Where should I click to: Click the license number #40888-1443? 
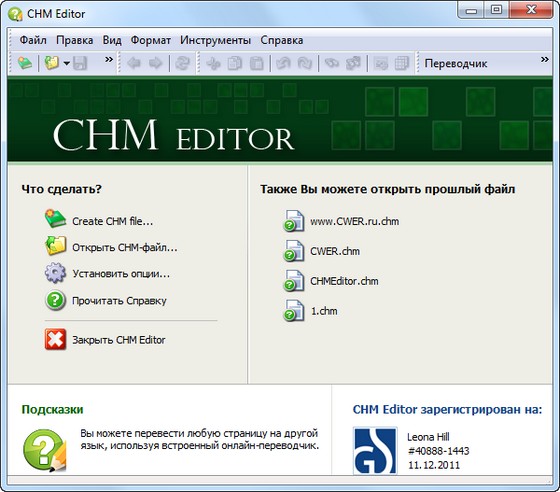point(439,451)
